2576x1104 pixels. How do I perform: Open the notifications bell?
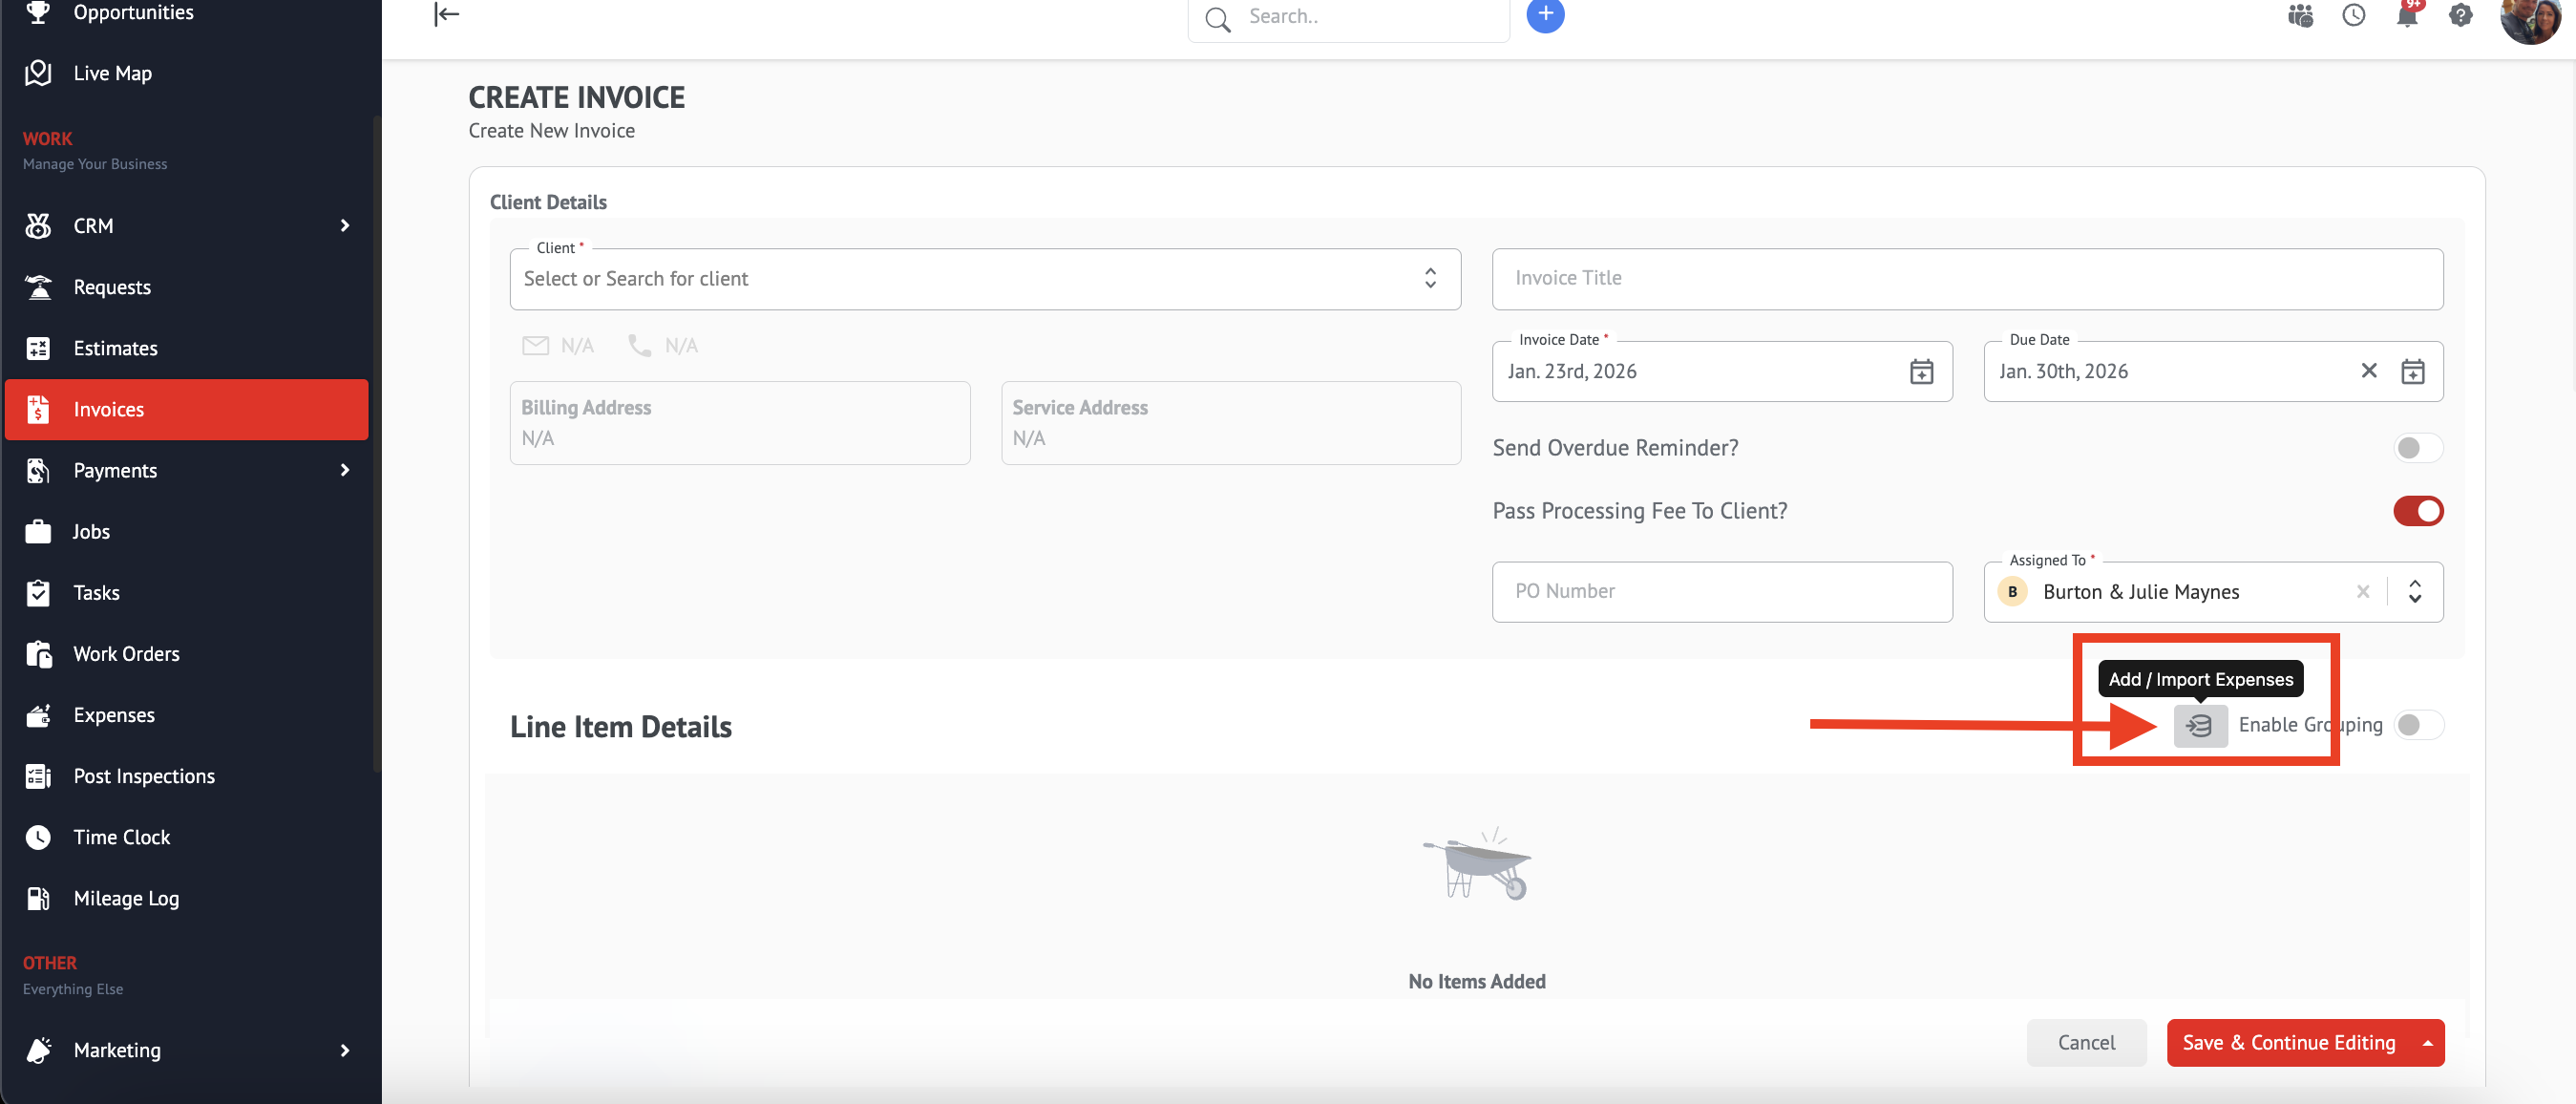(x=2406, y=16)
